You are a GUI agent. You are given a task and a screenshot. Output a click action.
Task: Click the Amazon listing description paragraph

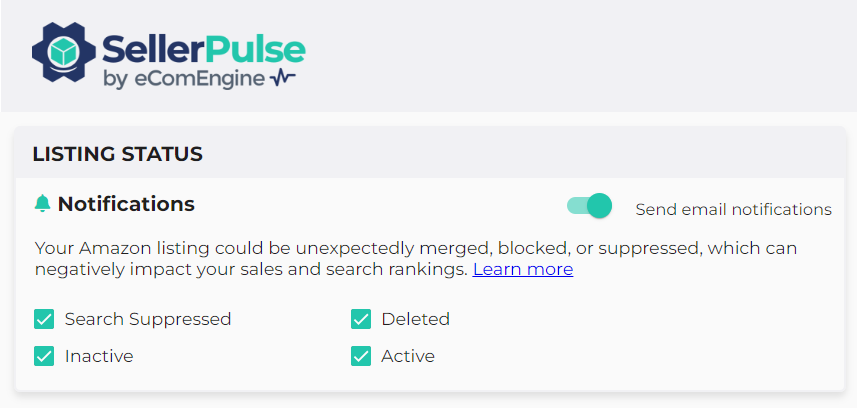point(400,248)
